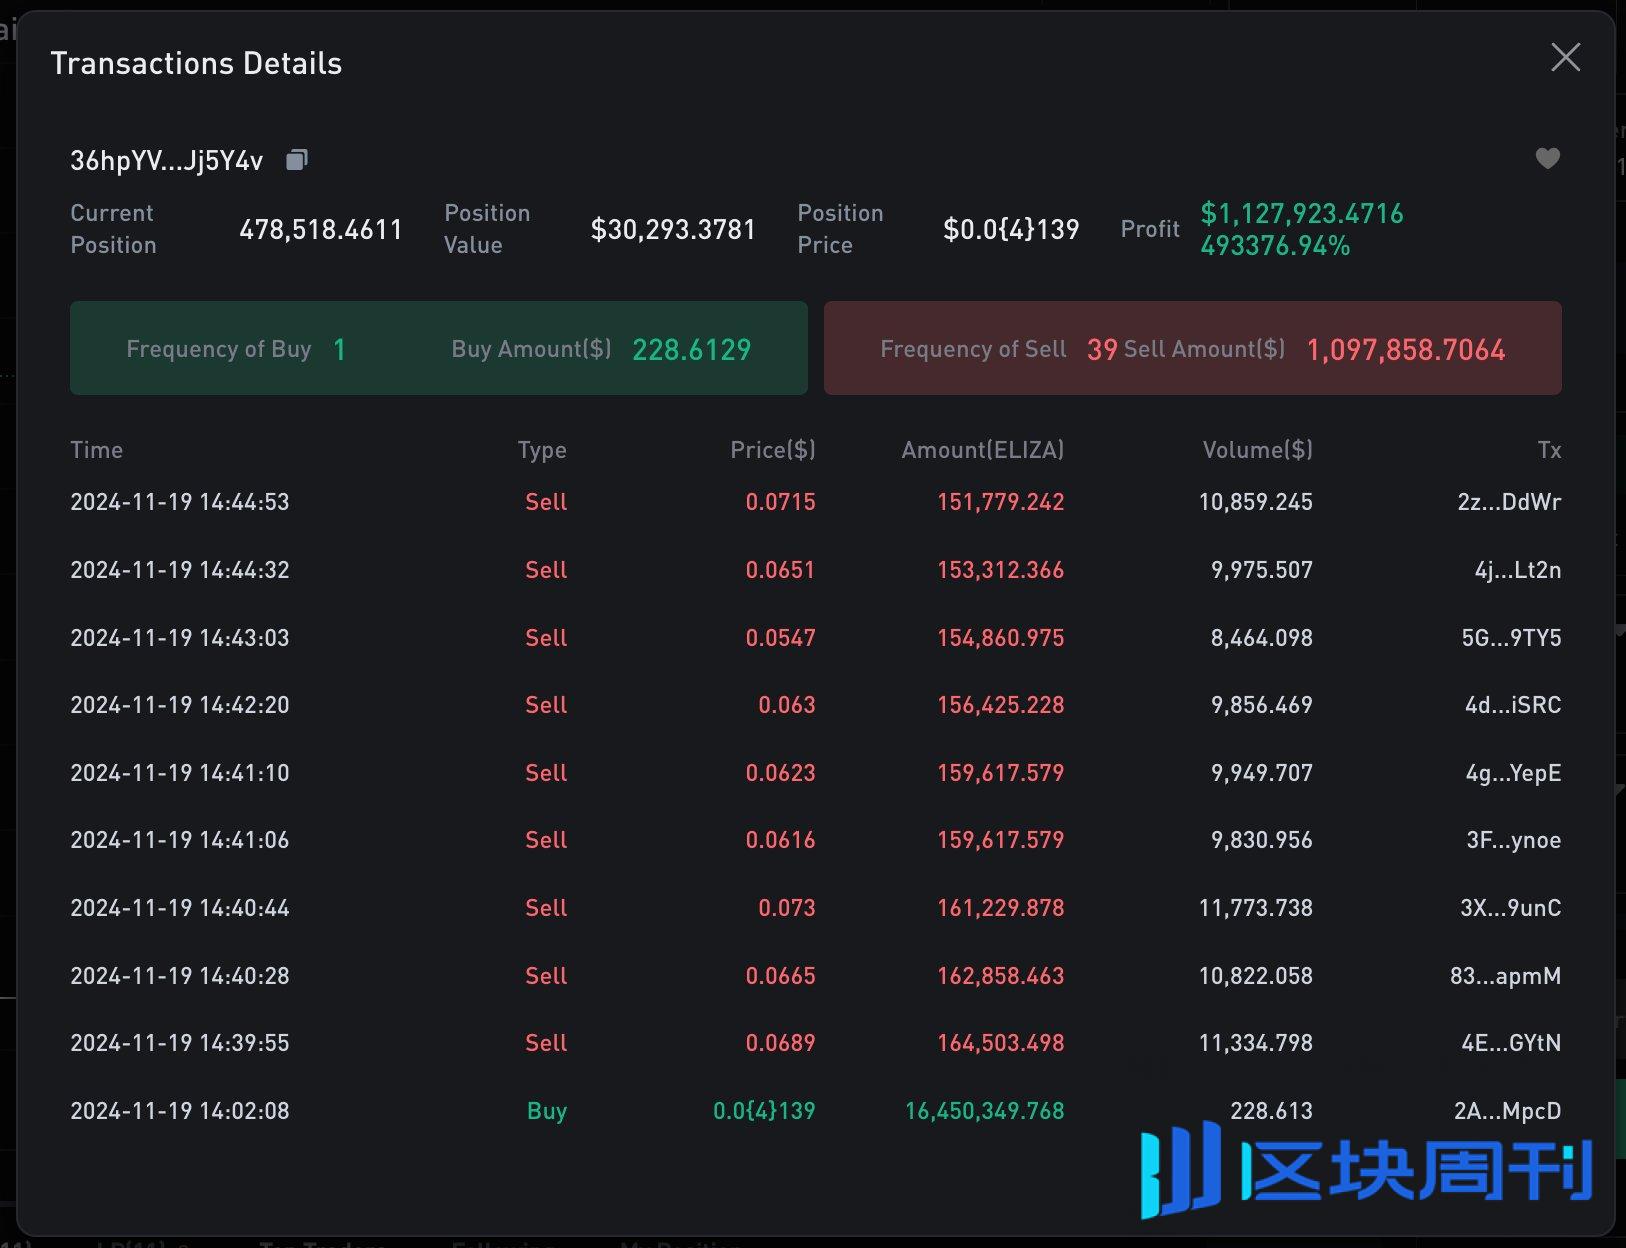
Task: Click the timestamp 2024-11-19 14:44:53
Action: point(180,502)
